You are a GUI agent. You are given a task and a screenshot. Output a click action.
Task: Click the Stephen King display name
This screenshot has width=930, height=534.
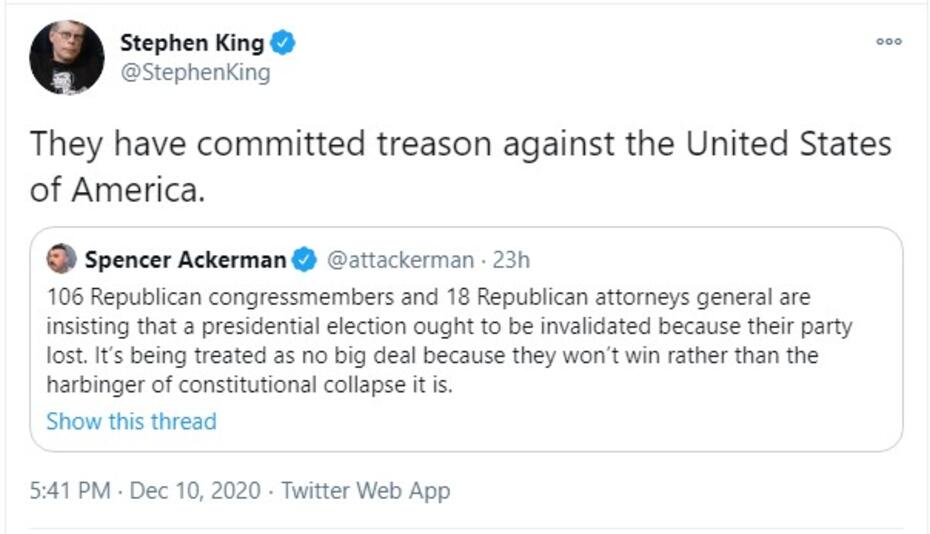pos(192,43)
